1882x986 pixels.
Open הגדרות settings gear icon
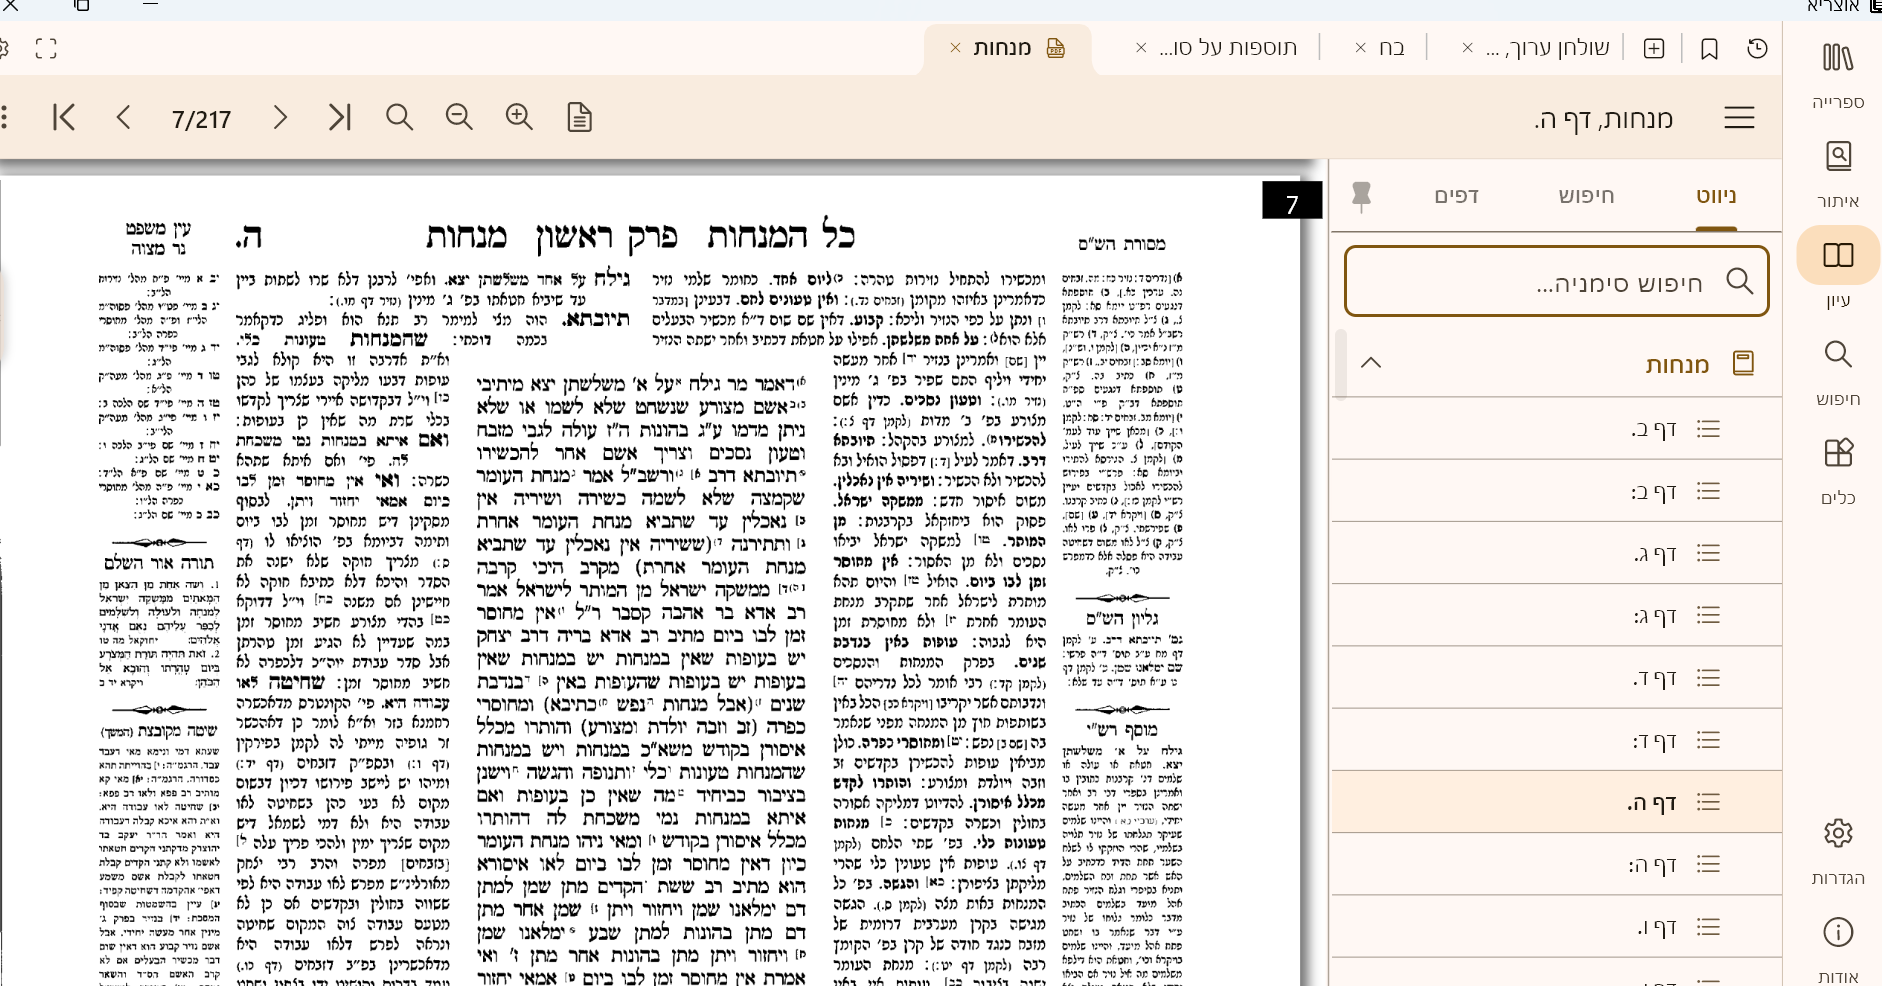point(1837,834)
